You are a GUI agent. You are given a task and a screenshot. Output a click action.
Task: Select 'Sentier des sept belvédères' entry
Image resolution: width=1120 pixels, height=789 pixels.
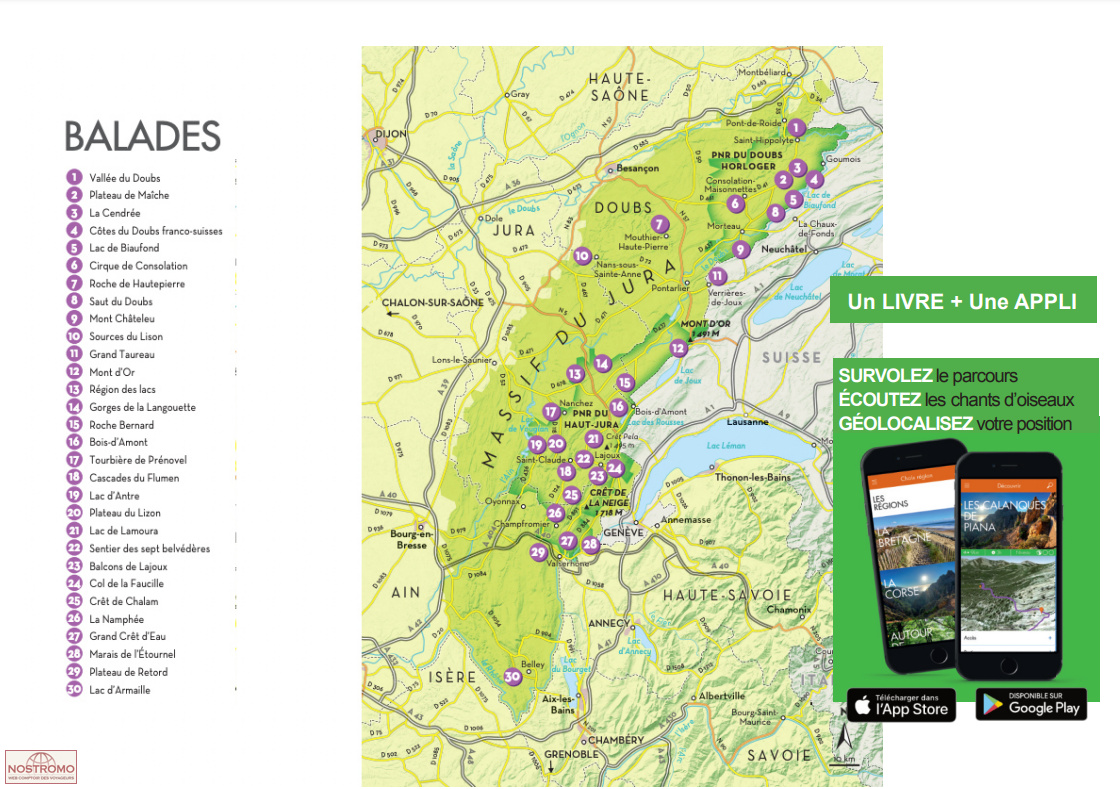pyautogui.click(x=149, y=548)
